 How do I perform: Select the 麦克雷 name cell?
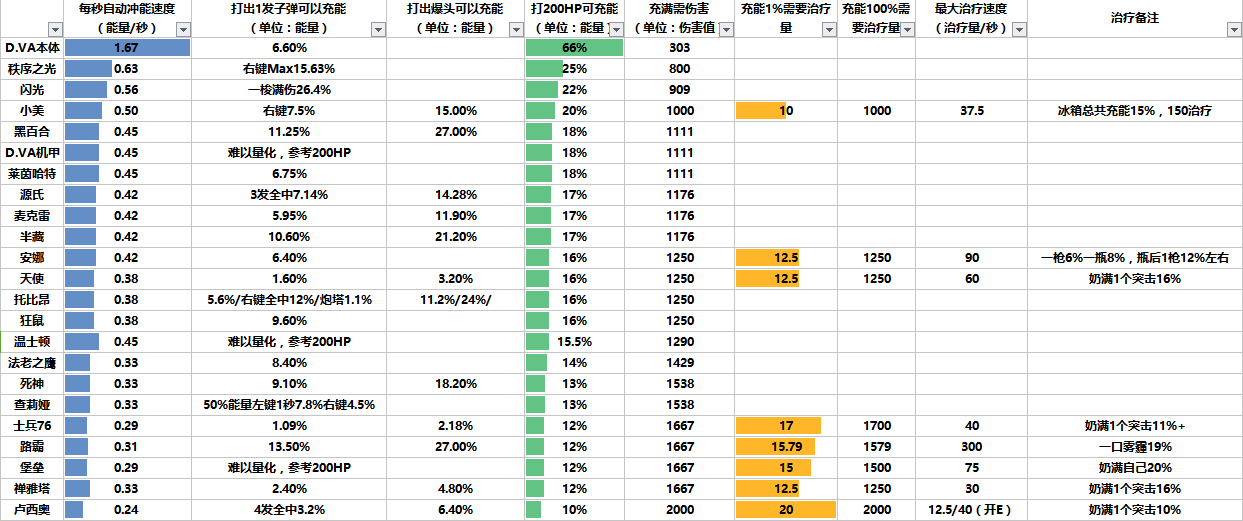coord(32,216)
